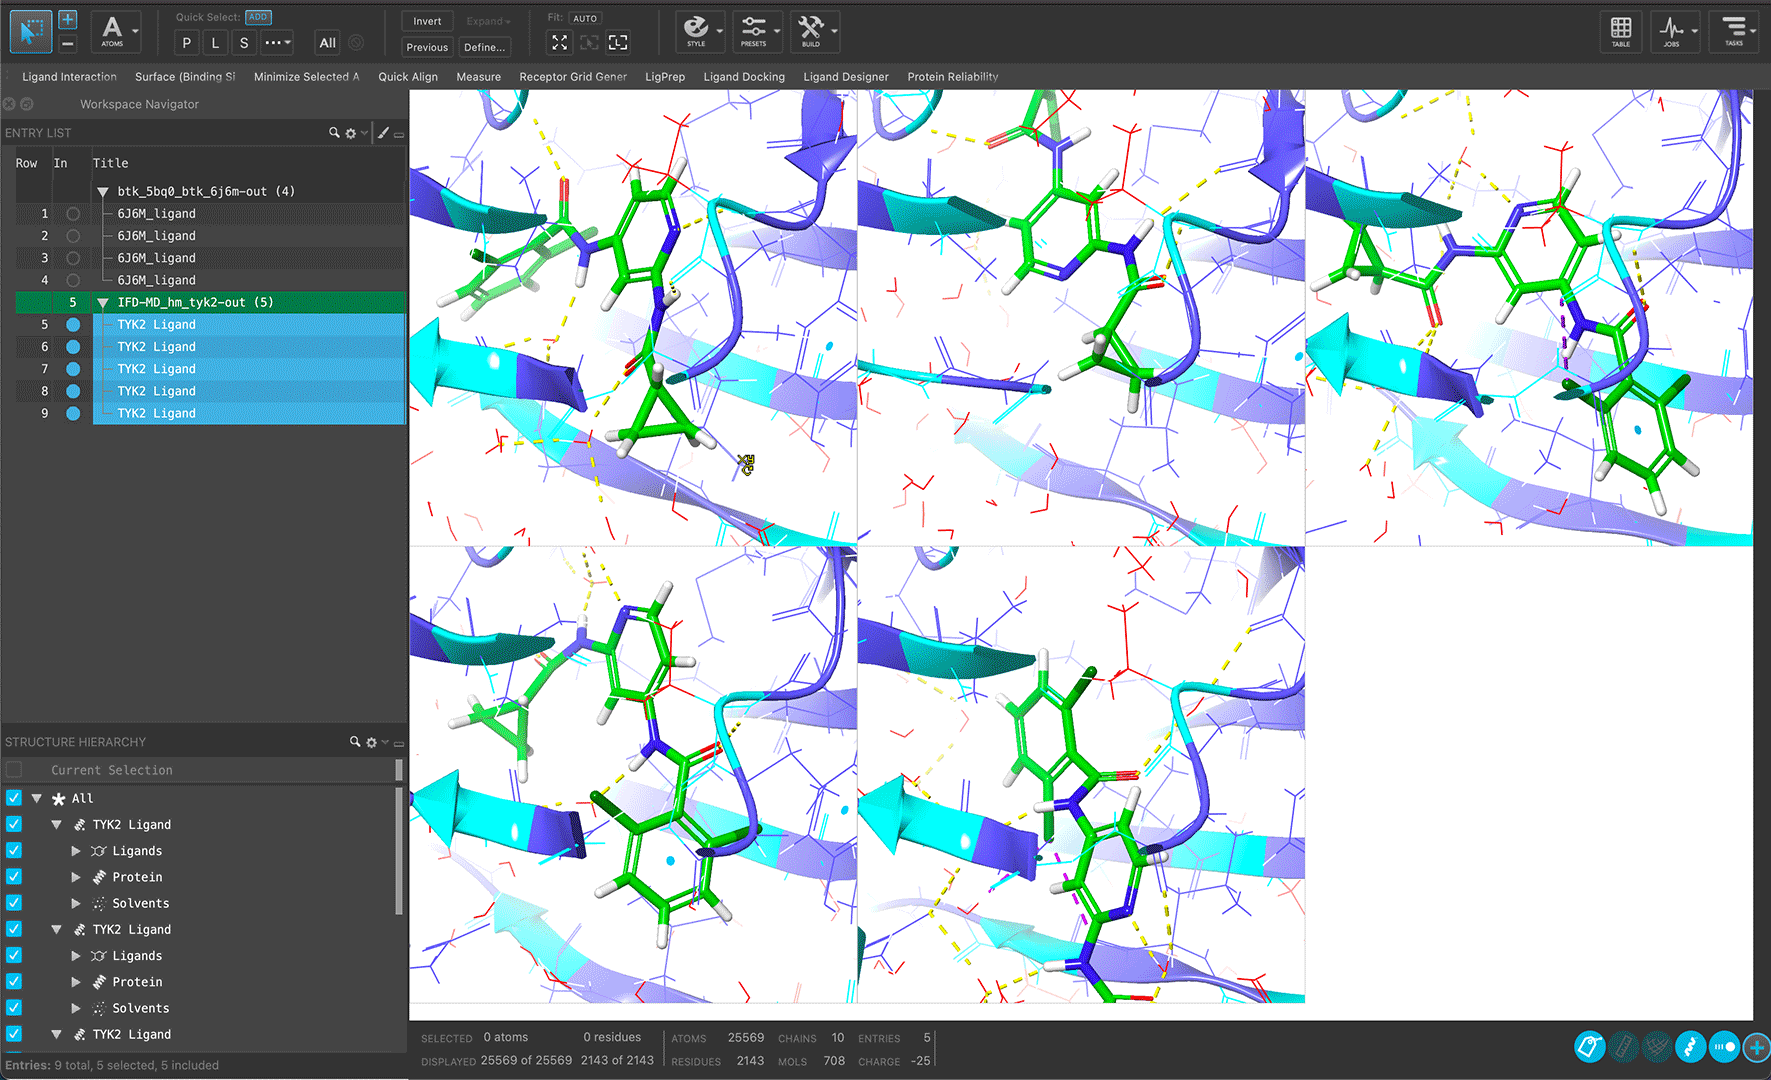Image resolution: width=1771 pixels, height=1080 pixels.
Task: Expand the first Ligands tree node
Action: [x=76, y=851]
